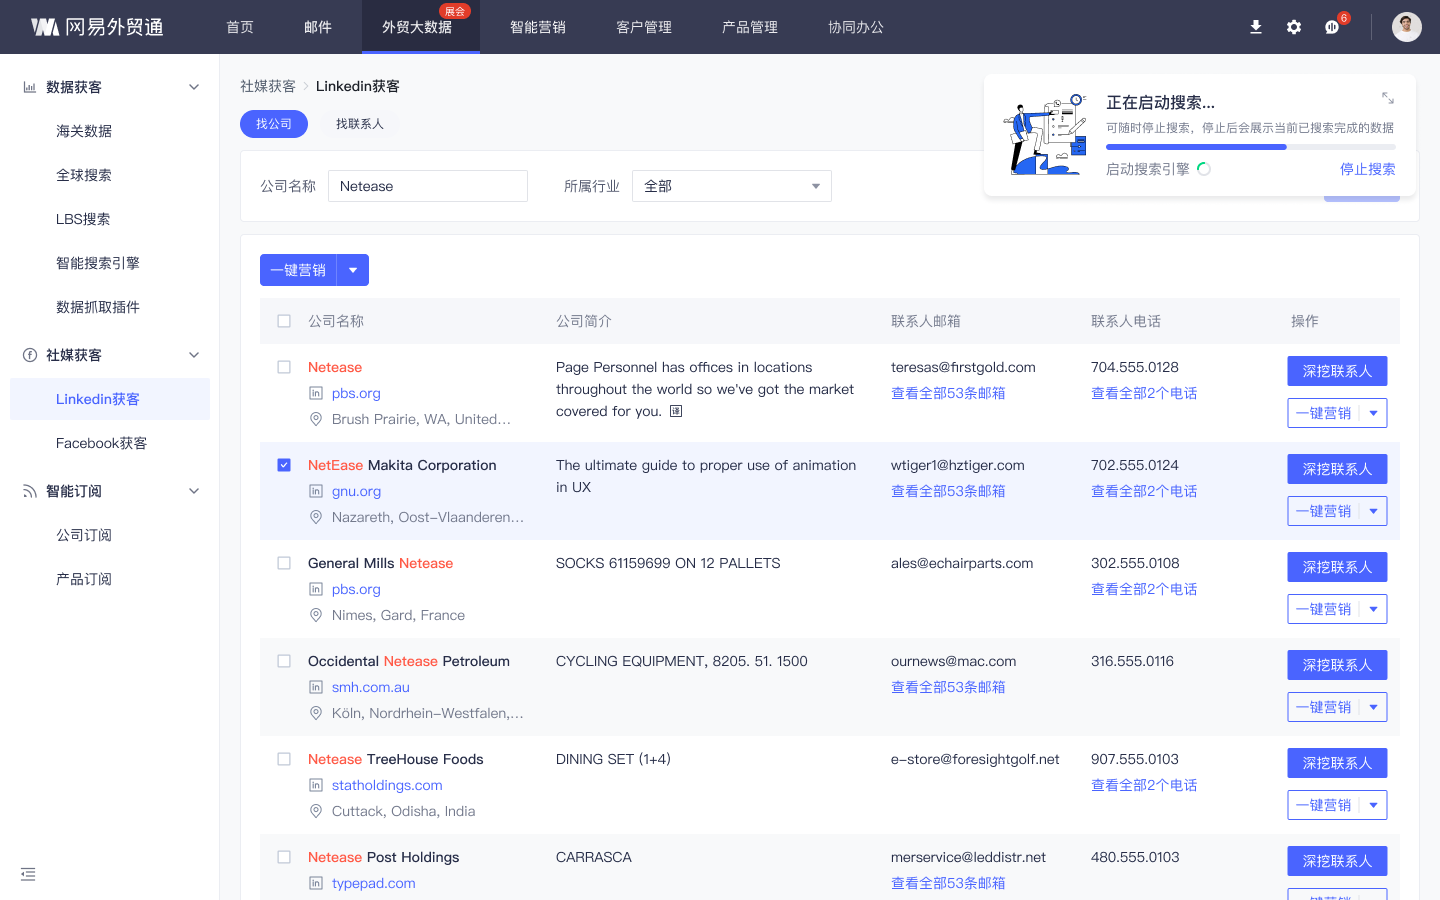Screen dimensions: 1440x900
Task: Toggle the select-all checkbox in table header
Action: [x=284, y=321]
